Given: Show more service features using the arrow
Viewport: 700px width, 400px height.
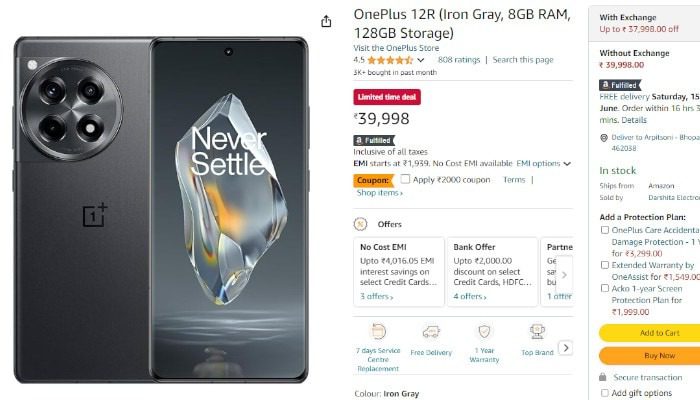Looking at the screenshot, I should (565, 348).
